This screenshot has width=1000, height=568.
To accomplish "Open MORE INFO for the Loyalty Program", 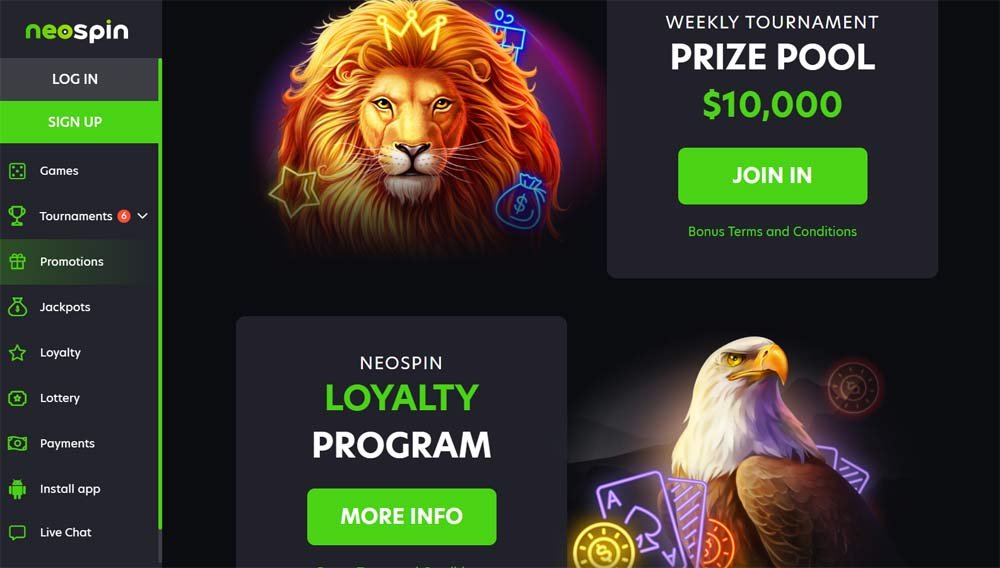I will coord(402,516).
